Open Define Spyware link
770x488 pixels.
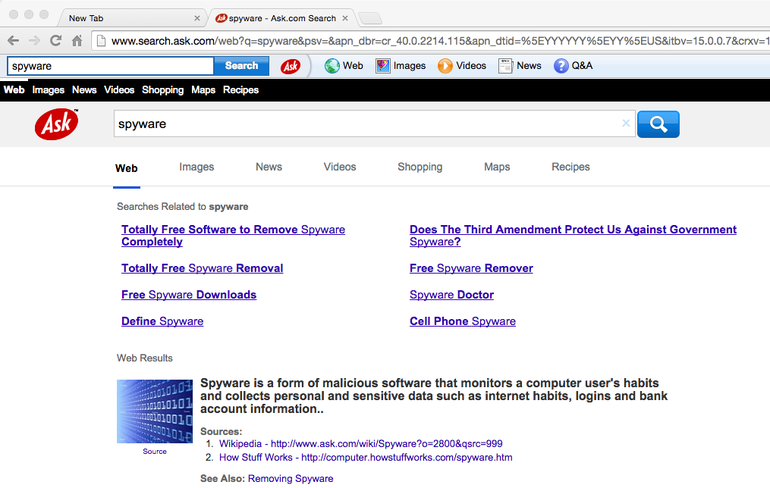click(163, 322)
